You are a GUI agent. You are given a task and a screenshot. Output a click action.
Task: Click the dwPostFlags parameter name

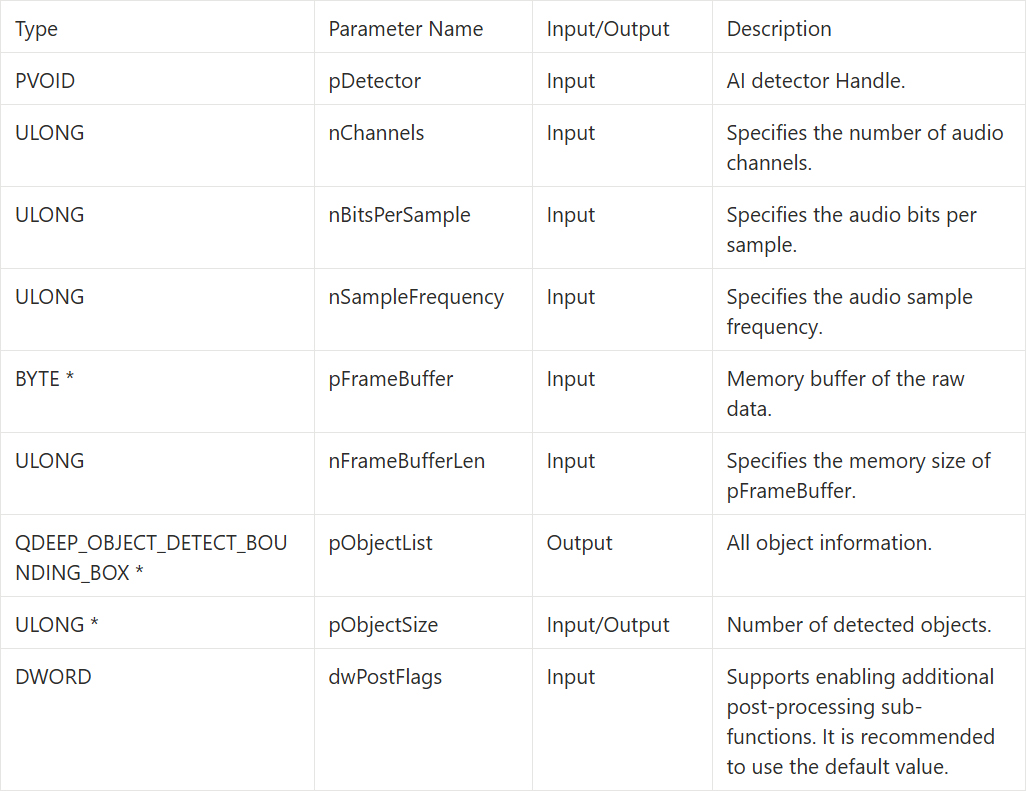point(385,677)
